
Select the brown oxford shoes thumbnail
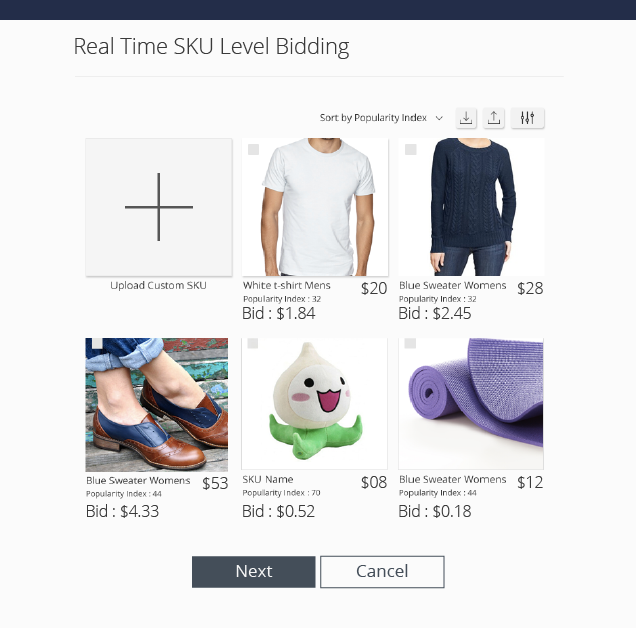pos(157,404)
